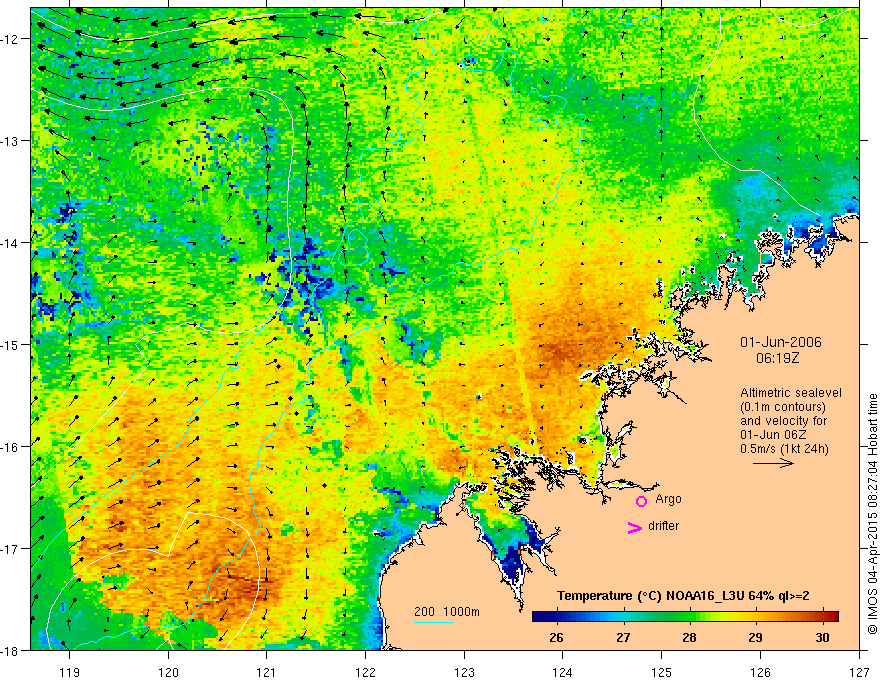Click the '0.5m/s (1kt 24h)' text
Screen dimensions: 880x680
(x=784, y=448)
